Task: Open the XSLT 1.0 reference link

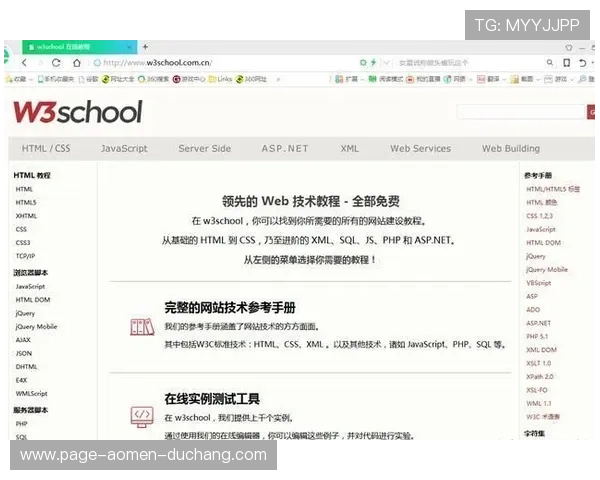Action: [x=539, y=363]
